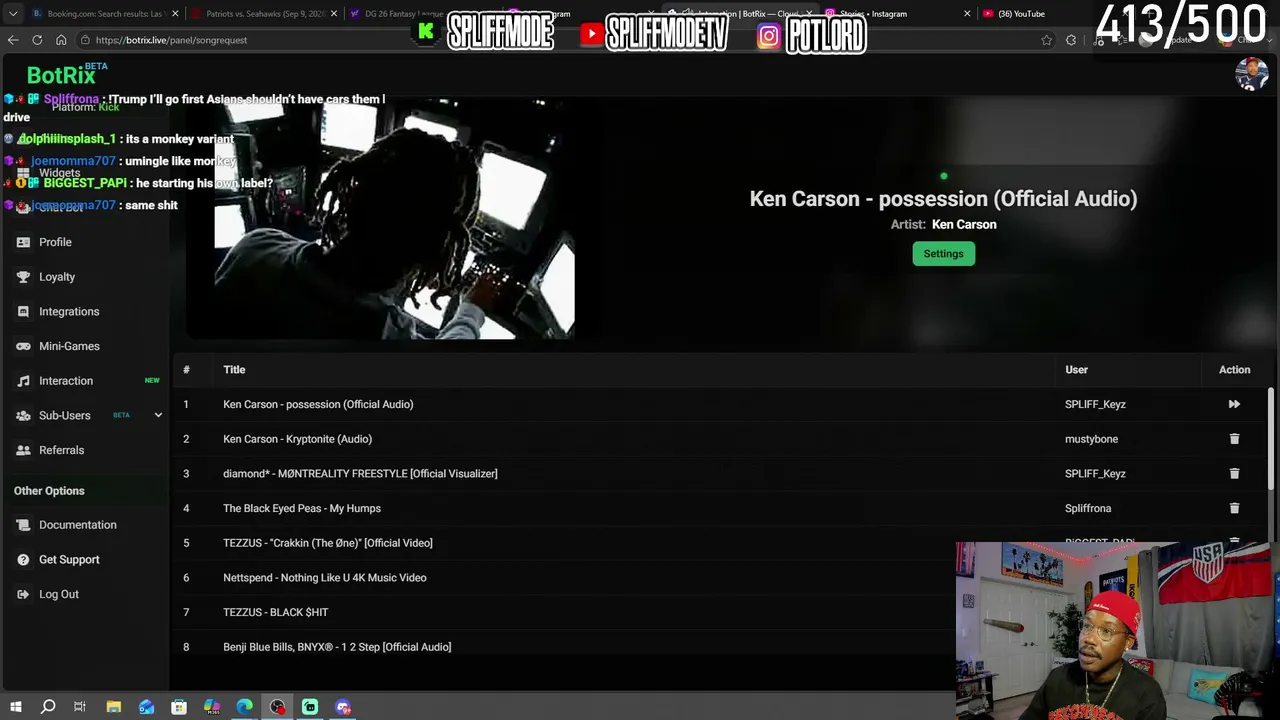Image resolution: width=1280 pixels, height=720 pixels.
Task: Bookmark this page with star icon
Action: tap(1046, 40)
